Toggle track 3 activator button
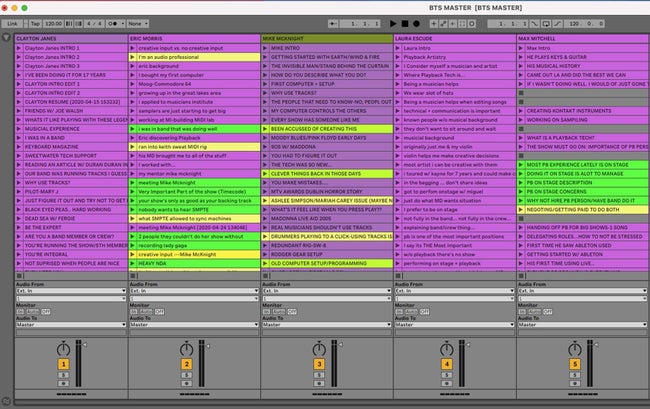Viewport: 650px width, 409px height. pos(319,364)
